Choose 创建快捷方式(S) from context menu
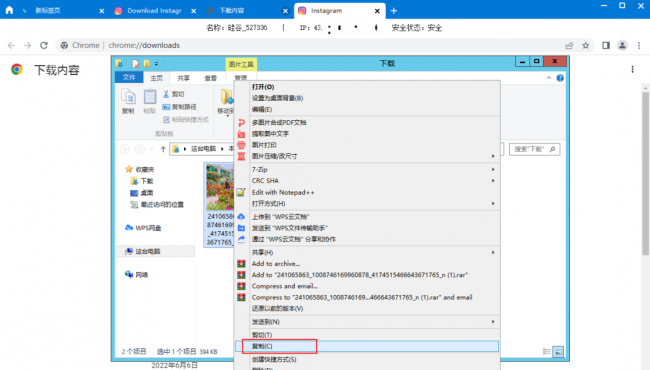The image size is (650, 370). pos(367,359)
